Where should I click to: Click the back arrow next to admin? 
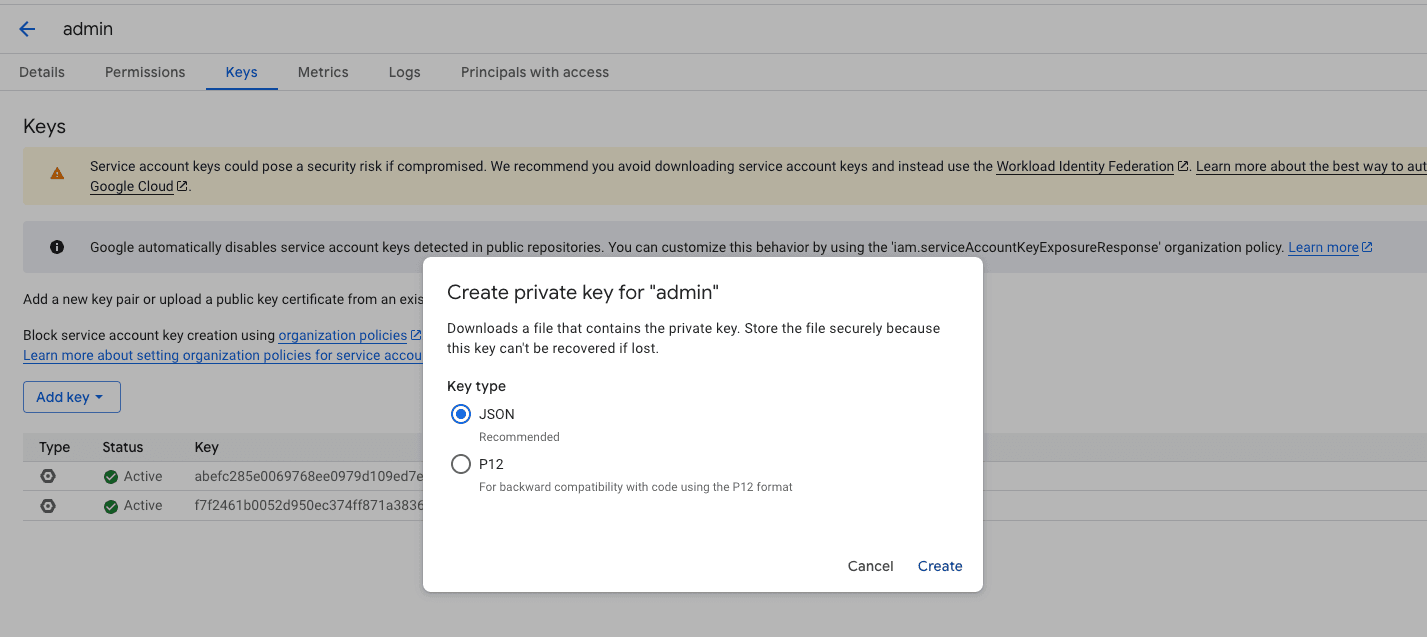(26, 28)
